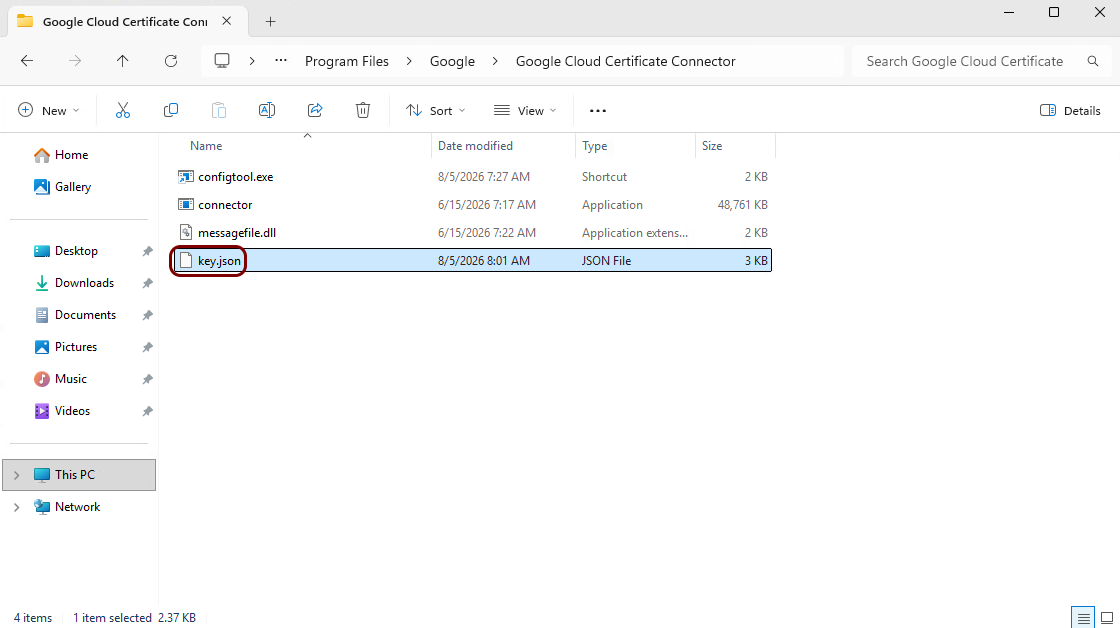This screenshot has height=628, width=1120.
Task: Navigate up one folder level
Action: (x=123, y=61)
